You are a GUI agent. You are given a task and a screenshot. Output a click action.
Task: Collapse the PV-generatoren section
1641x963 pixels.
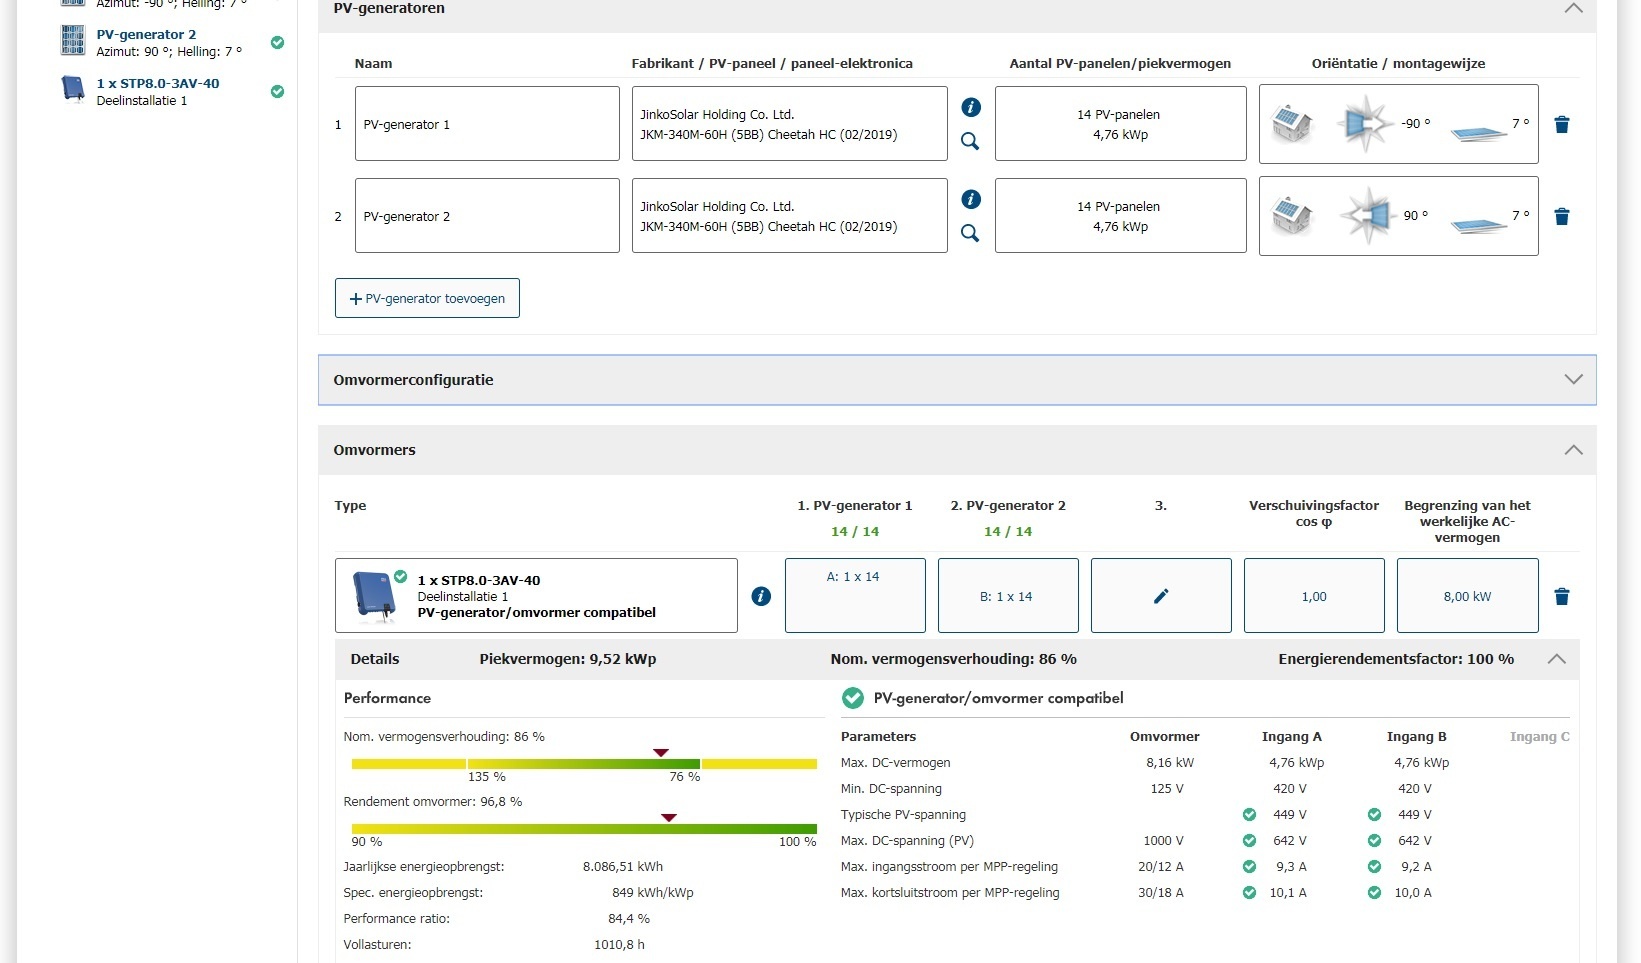(1573, 8)
